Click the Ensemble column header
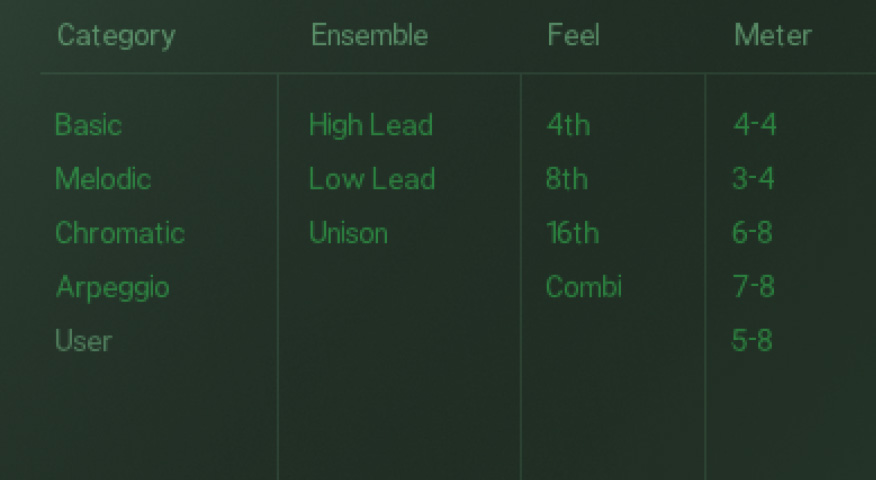 pyautogui.click(x=369, y=36)
